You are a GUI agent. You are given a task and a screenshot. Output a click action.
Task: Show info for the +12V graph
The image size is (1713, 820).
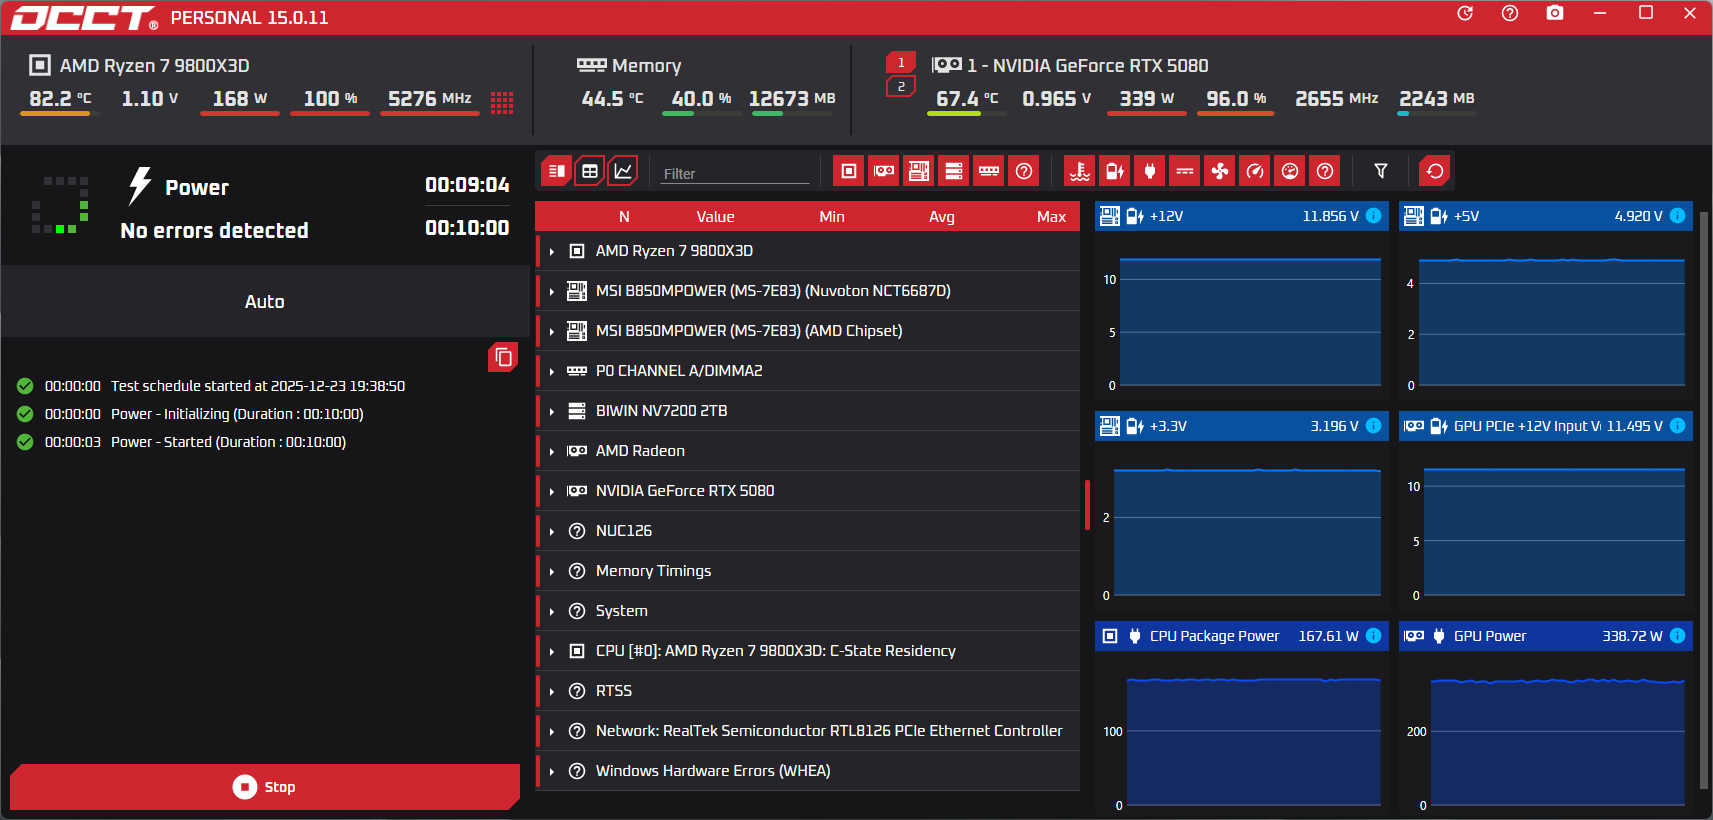[1374, 216]
